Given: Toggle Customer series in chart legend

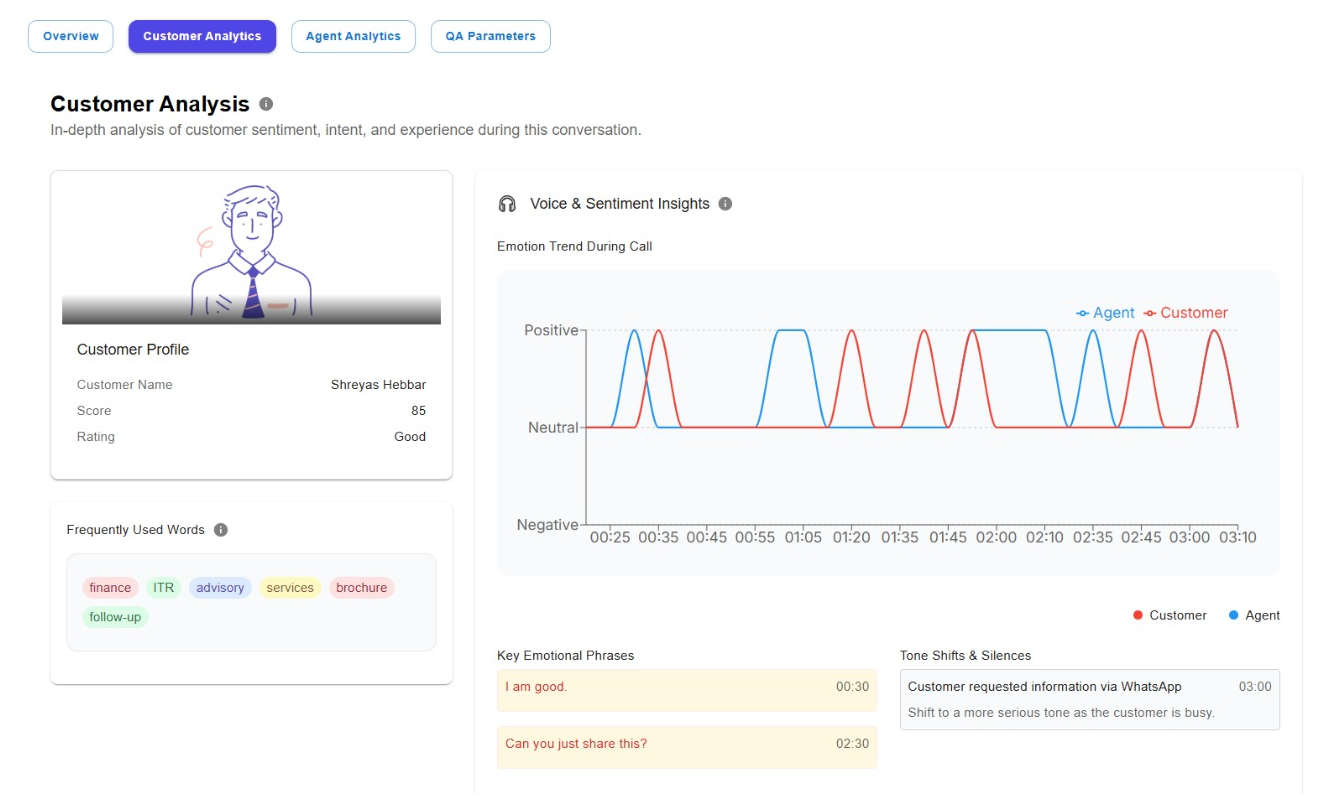Looking at the screenshot, I should (x=1185, y=313).
